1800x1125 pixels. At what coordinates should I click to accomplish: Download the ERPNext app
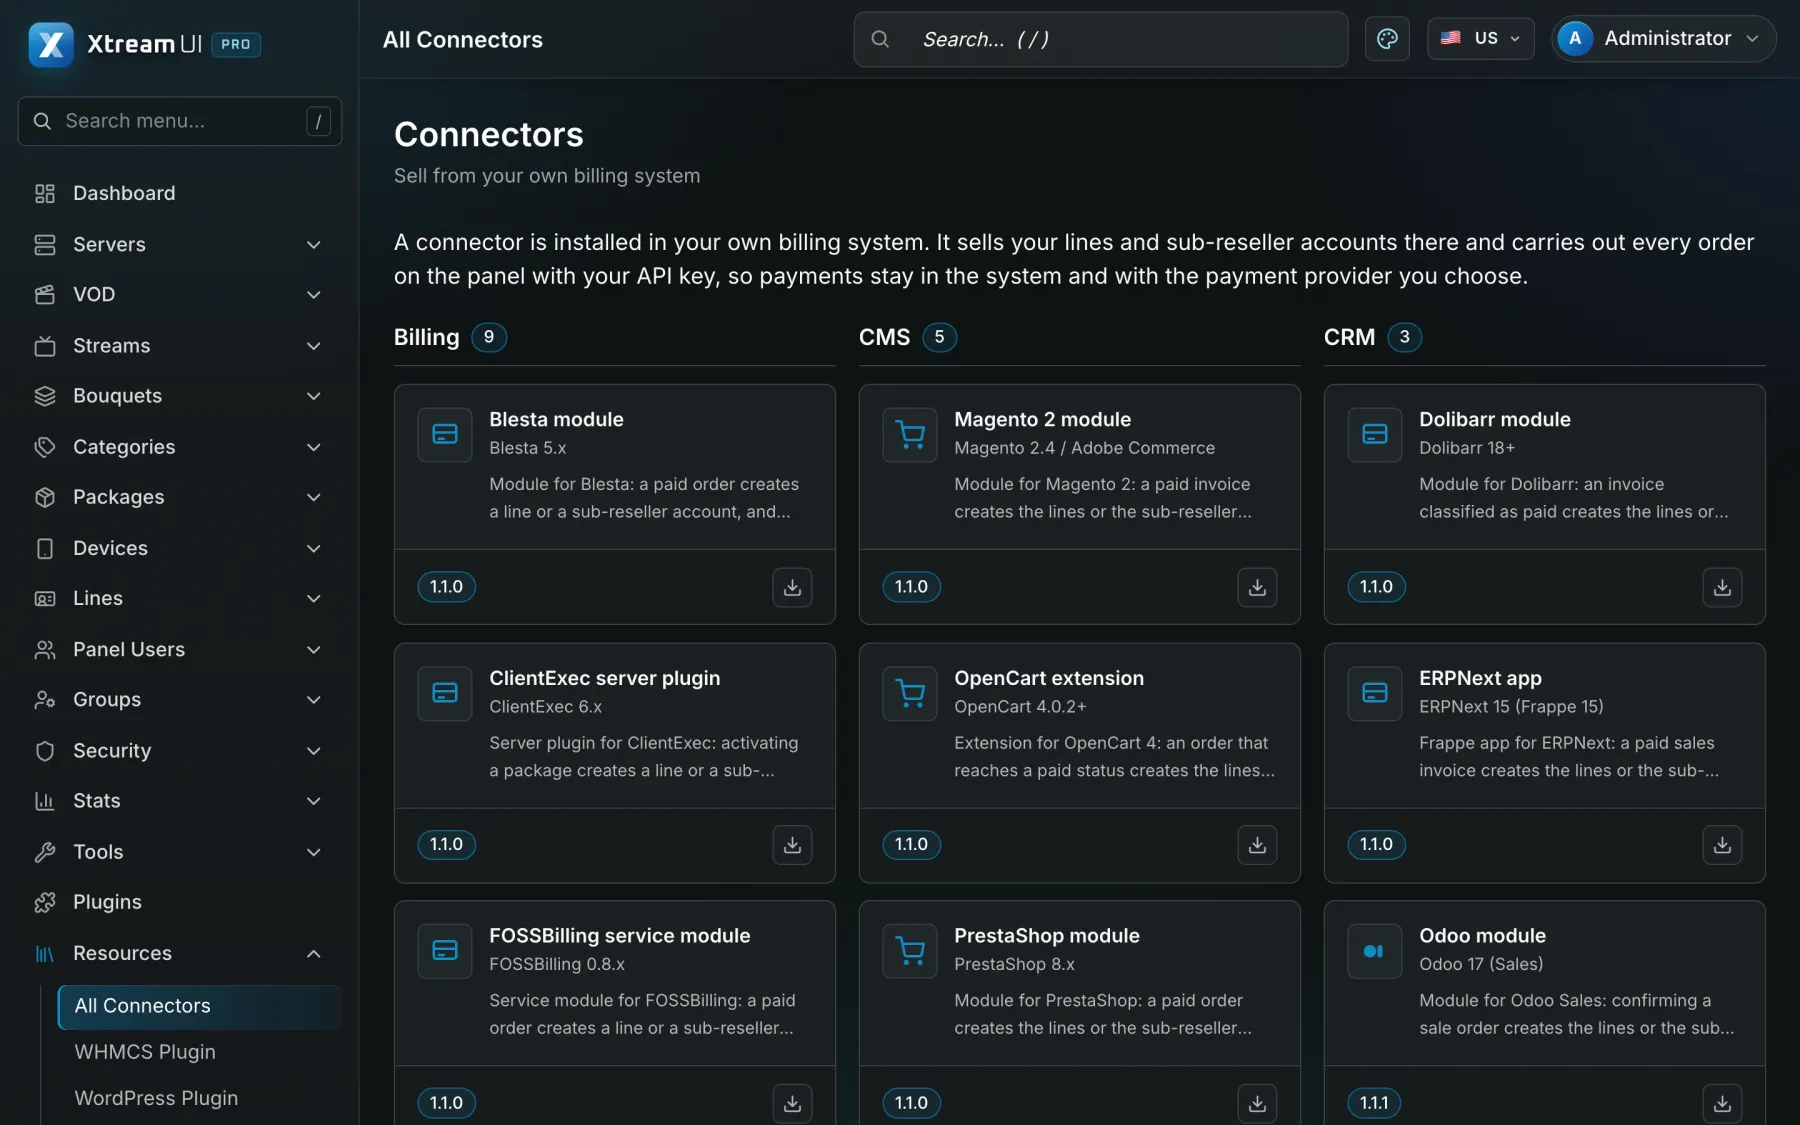point(1722,845)
